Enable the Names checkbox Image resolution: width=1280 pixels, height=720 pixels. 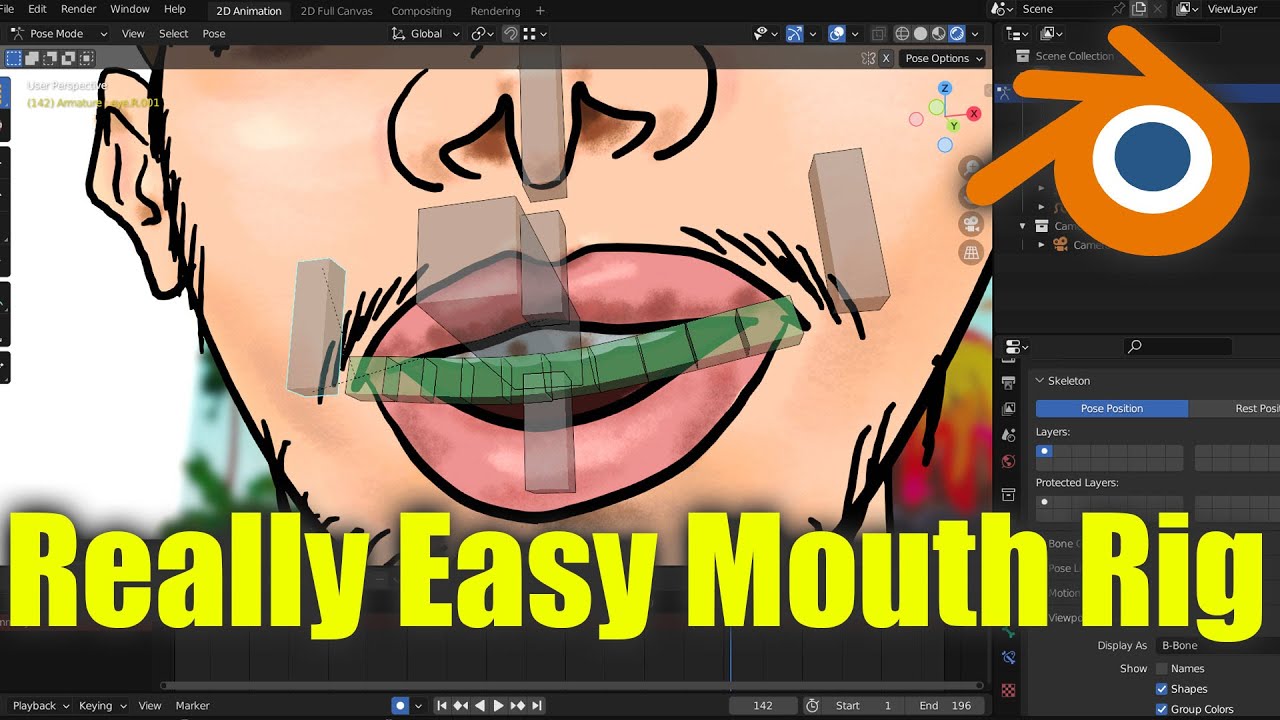point(1162,668)
